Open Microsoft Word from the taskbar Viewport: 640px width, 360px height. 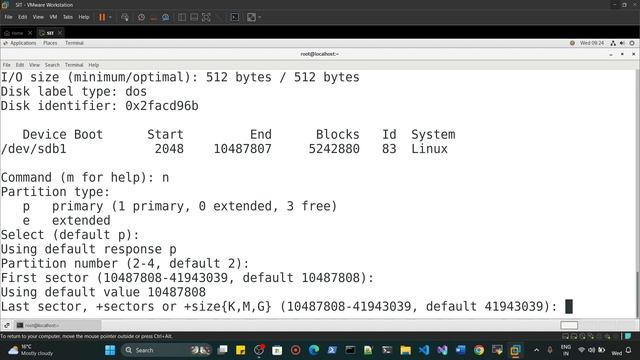pyautogui.click(x=460, y=350)
